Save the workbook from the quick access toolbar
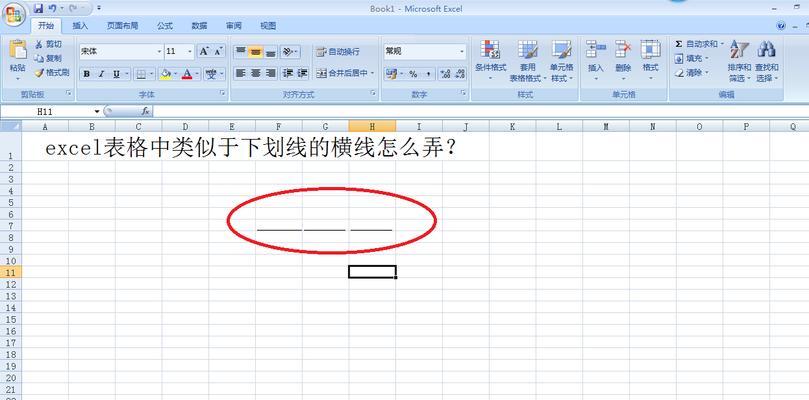This screenshot has height=400, width=809. click(x=39, y=8)
